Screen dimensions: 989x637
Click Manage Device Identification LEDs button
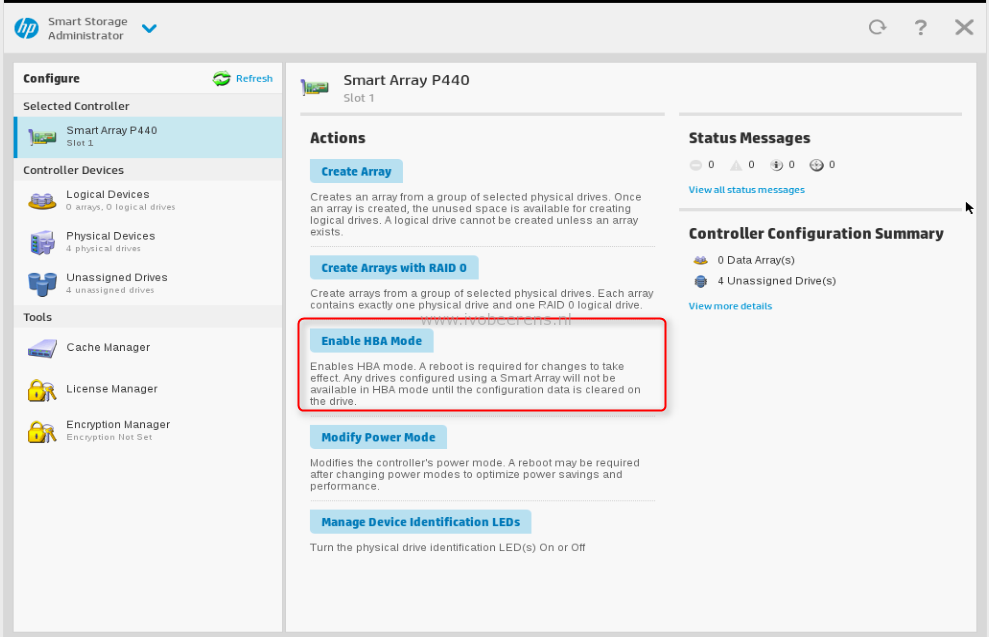click(x=421, y=522)
